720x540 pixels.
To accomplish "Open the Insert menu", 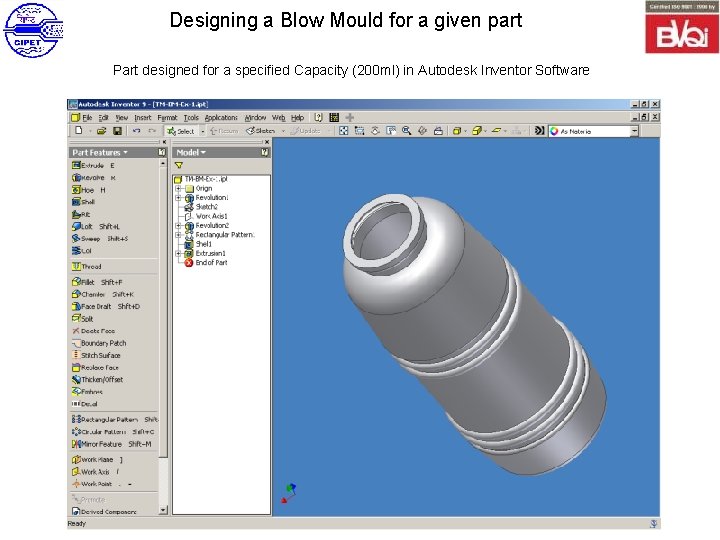I will (x=143, y=118).
